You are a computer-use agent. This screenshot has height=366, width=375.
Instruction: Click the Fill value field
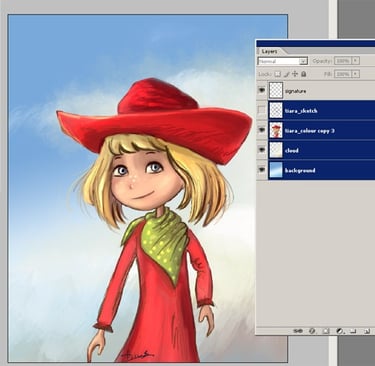point(343,74)
